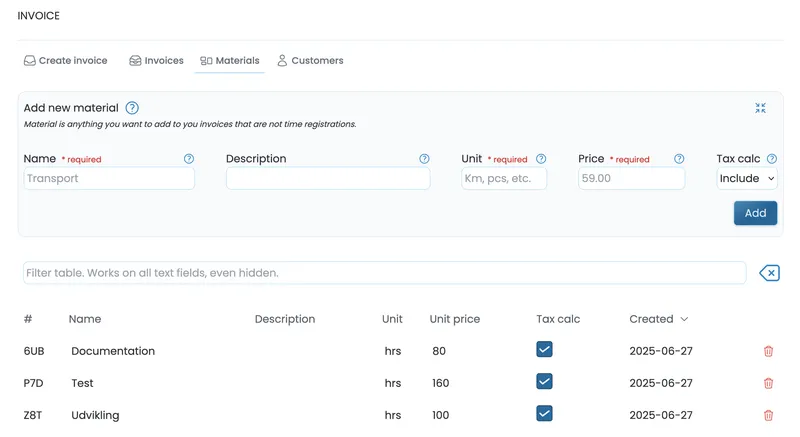Show help for Tax calc
800x437 pixels.
point(771,159)
